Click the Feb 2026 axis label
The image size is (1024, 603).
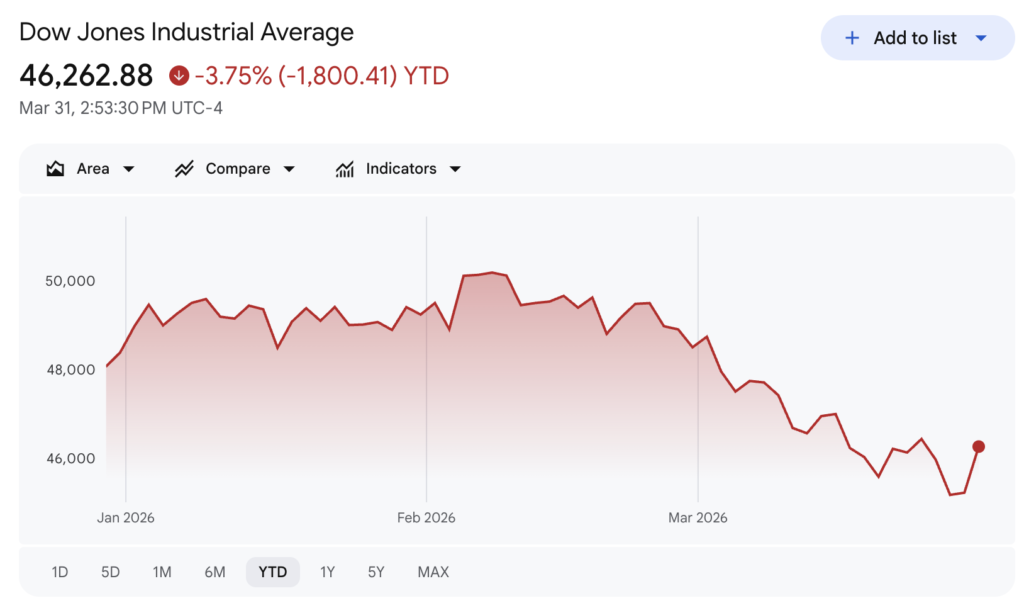point(426,517)
